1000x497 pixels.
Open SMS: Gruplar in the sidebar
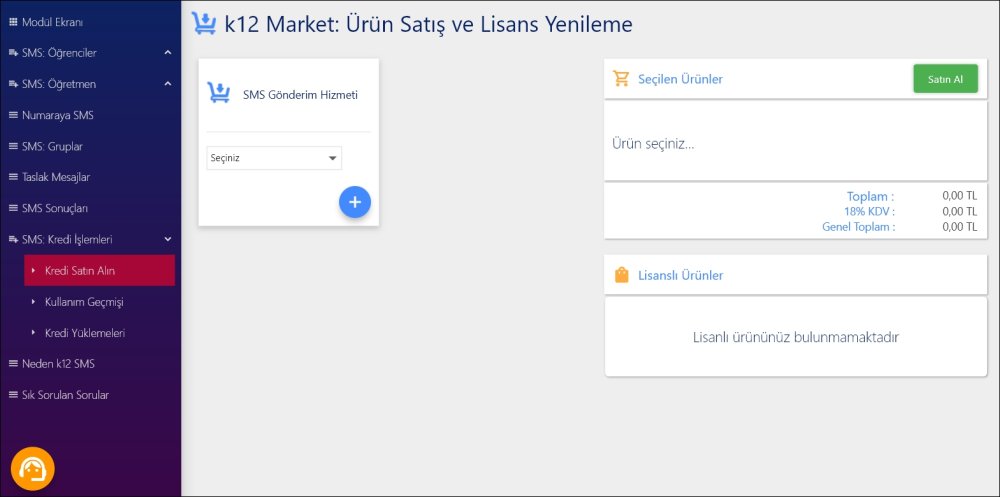pyautogui.click(x=52, y=146)
